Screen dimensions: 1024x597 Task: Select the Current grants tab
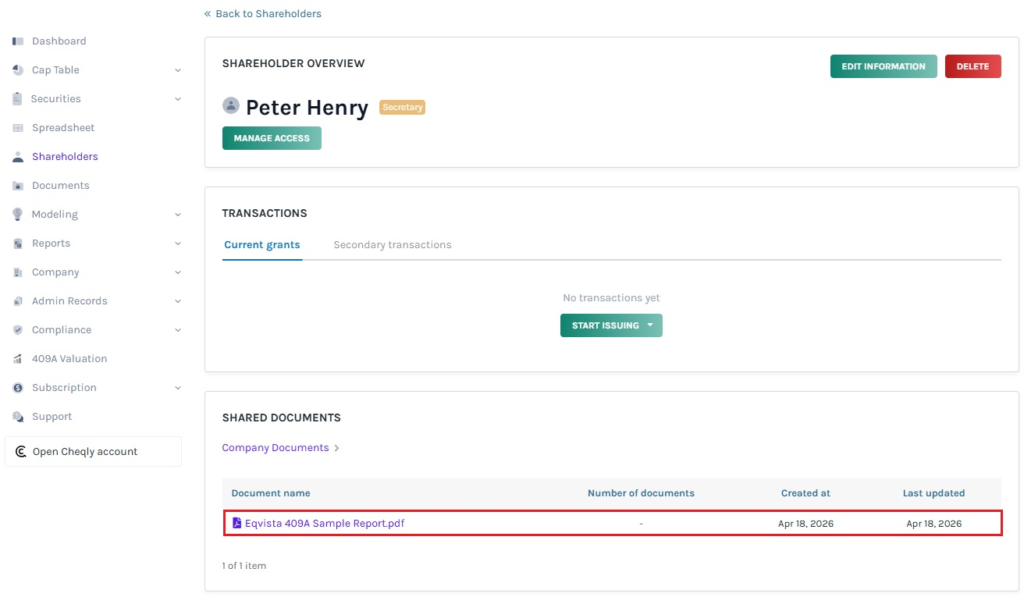pyautogui.click(x=261, y=244)
